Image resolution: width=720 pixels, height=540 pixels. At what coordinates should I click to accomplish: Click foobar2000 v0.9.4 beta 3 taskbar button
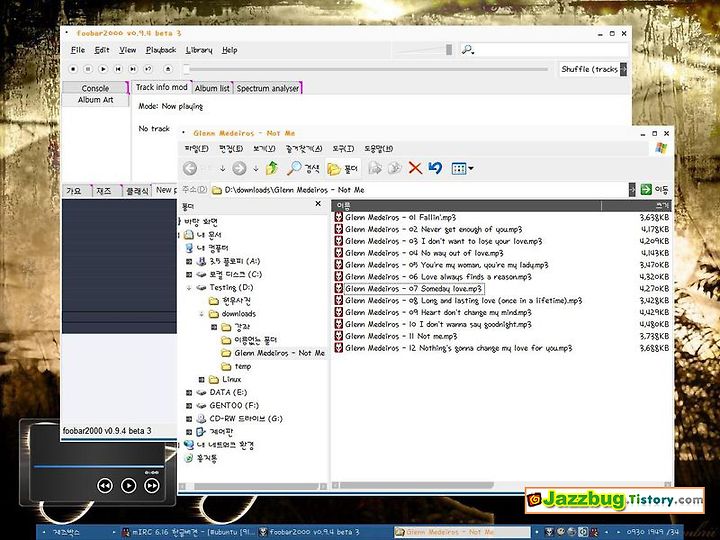[324, 532]
